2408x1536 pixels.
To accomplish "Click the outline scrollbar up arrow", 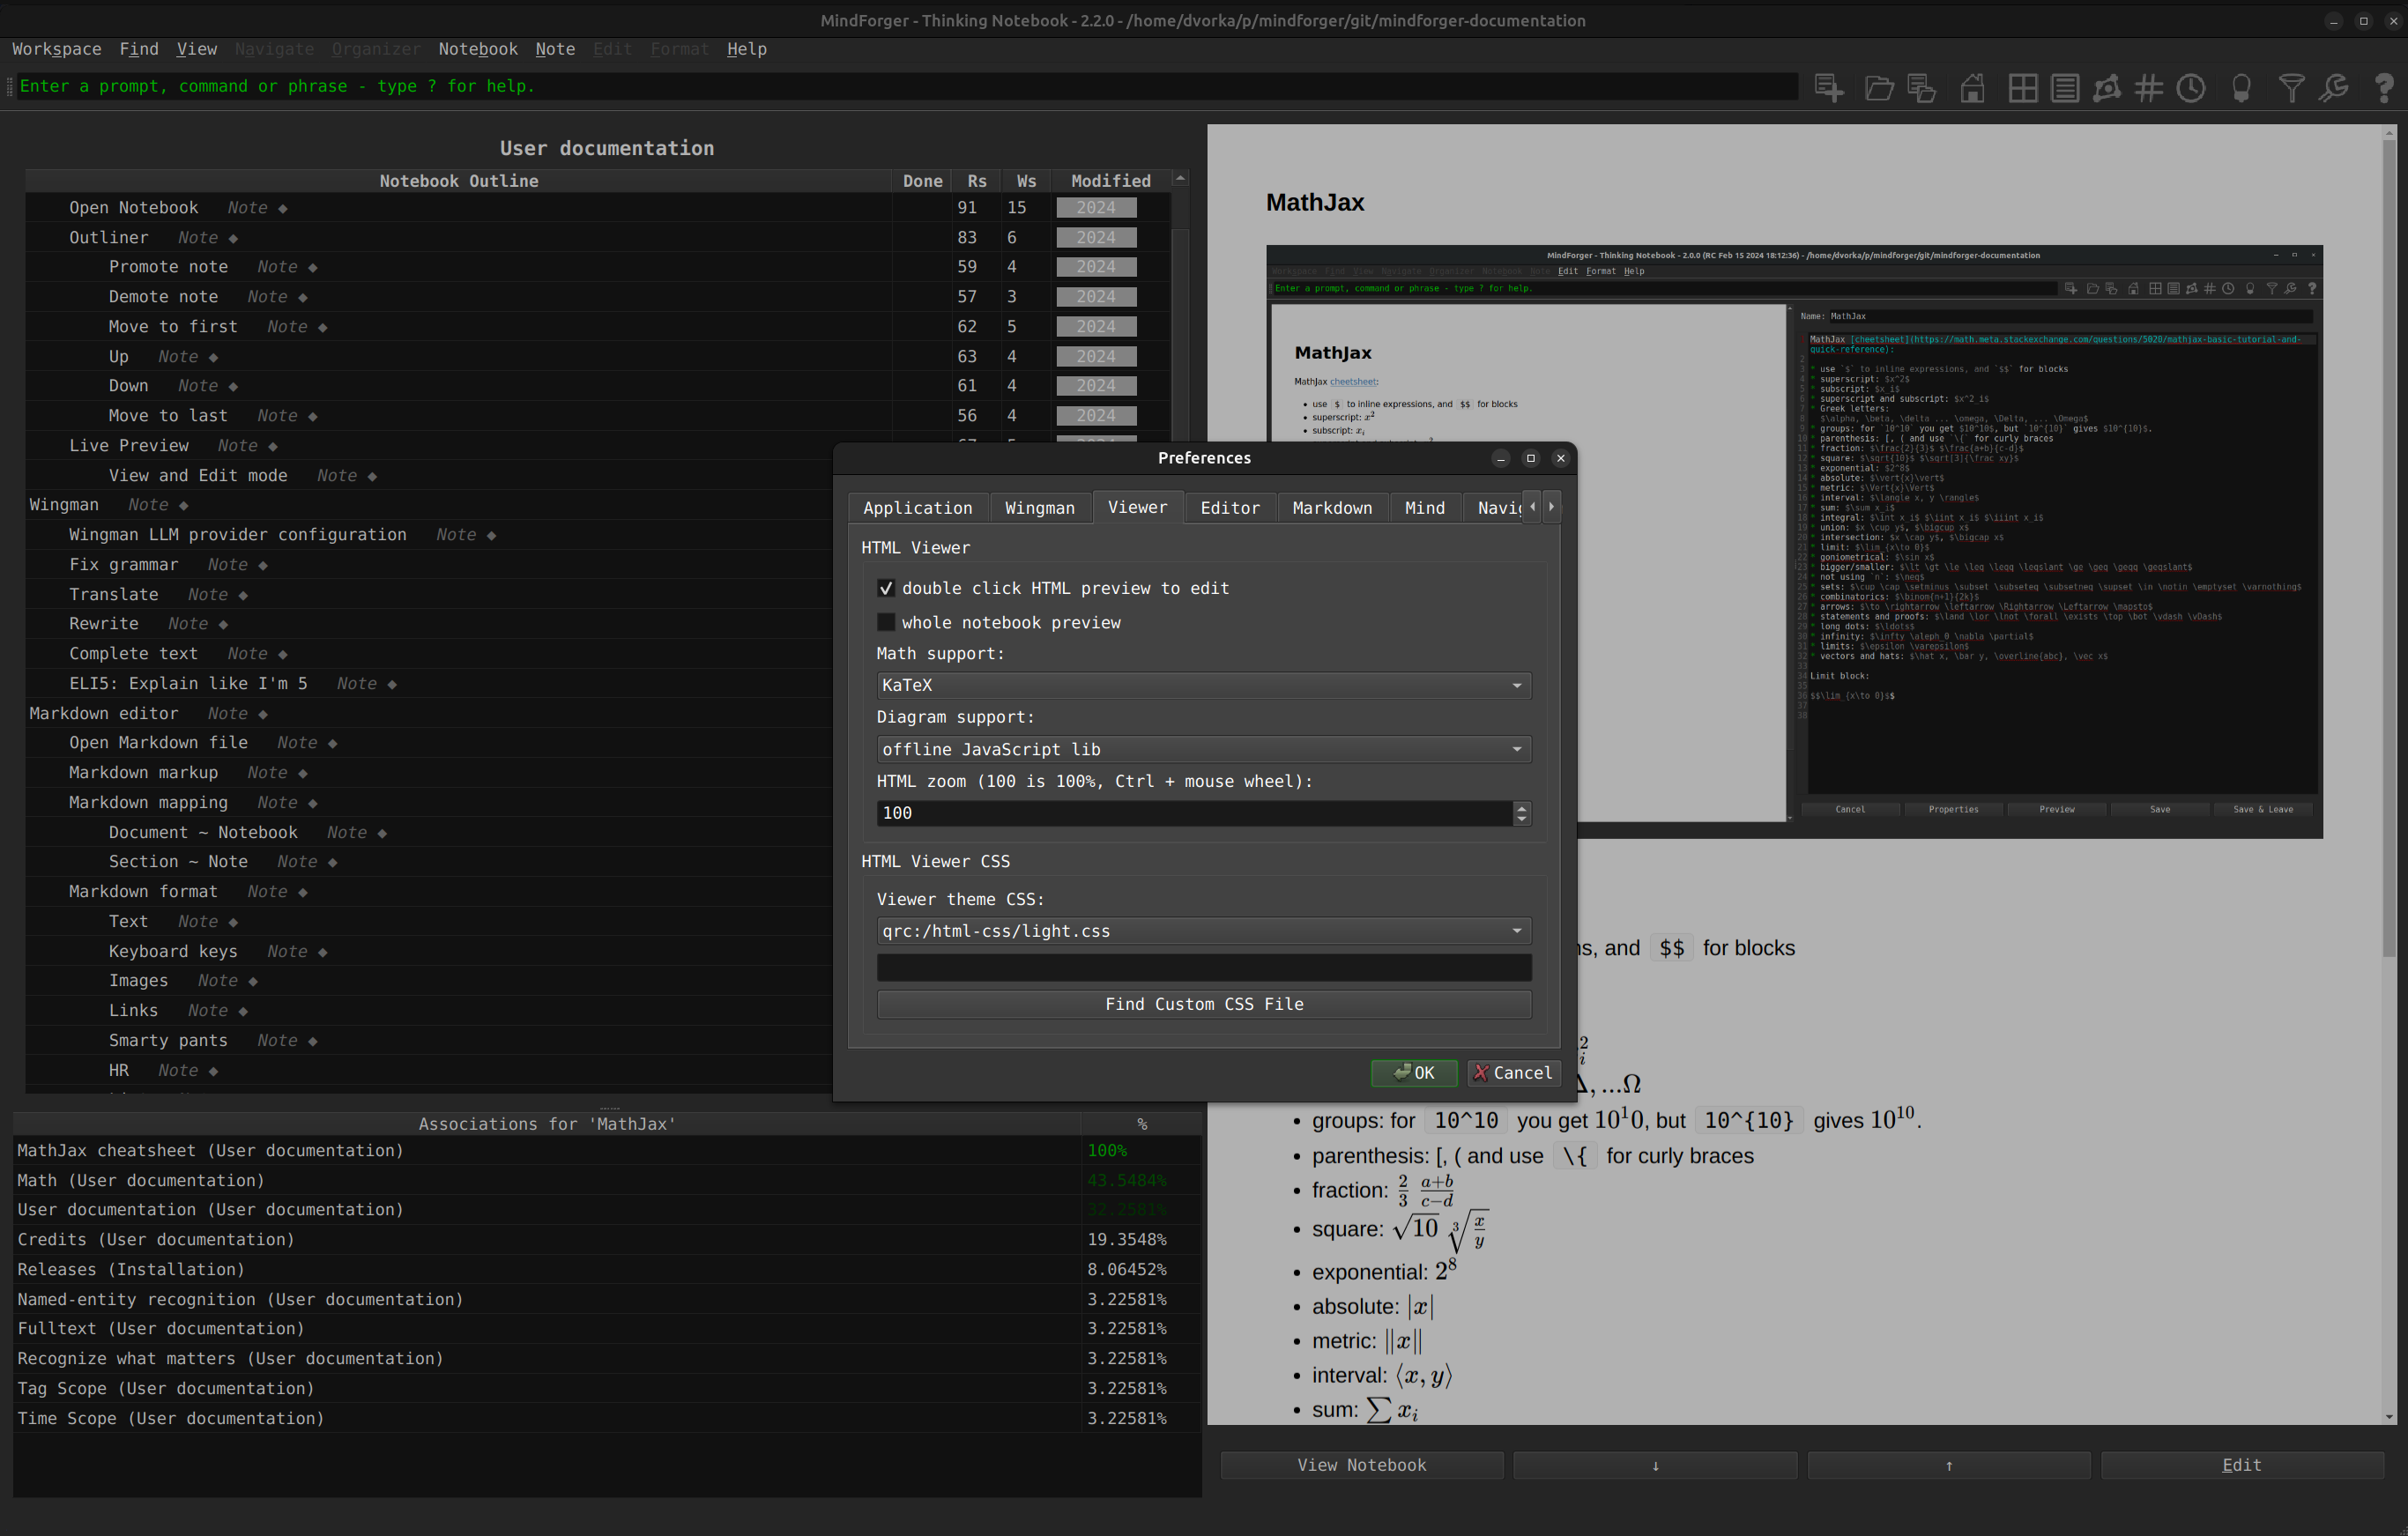I will (x=1180, y=179).
